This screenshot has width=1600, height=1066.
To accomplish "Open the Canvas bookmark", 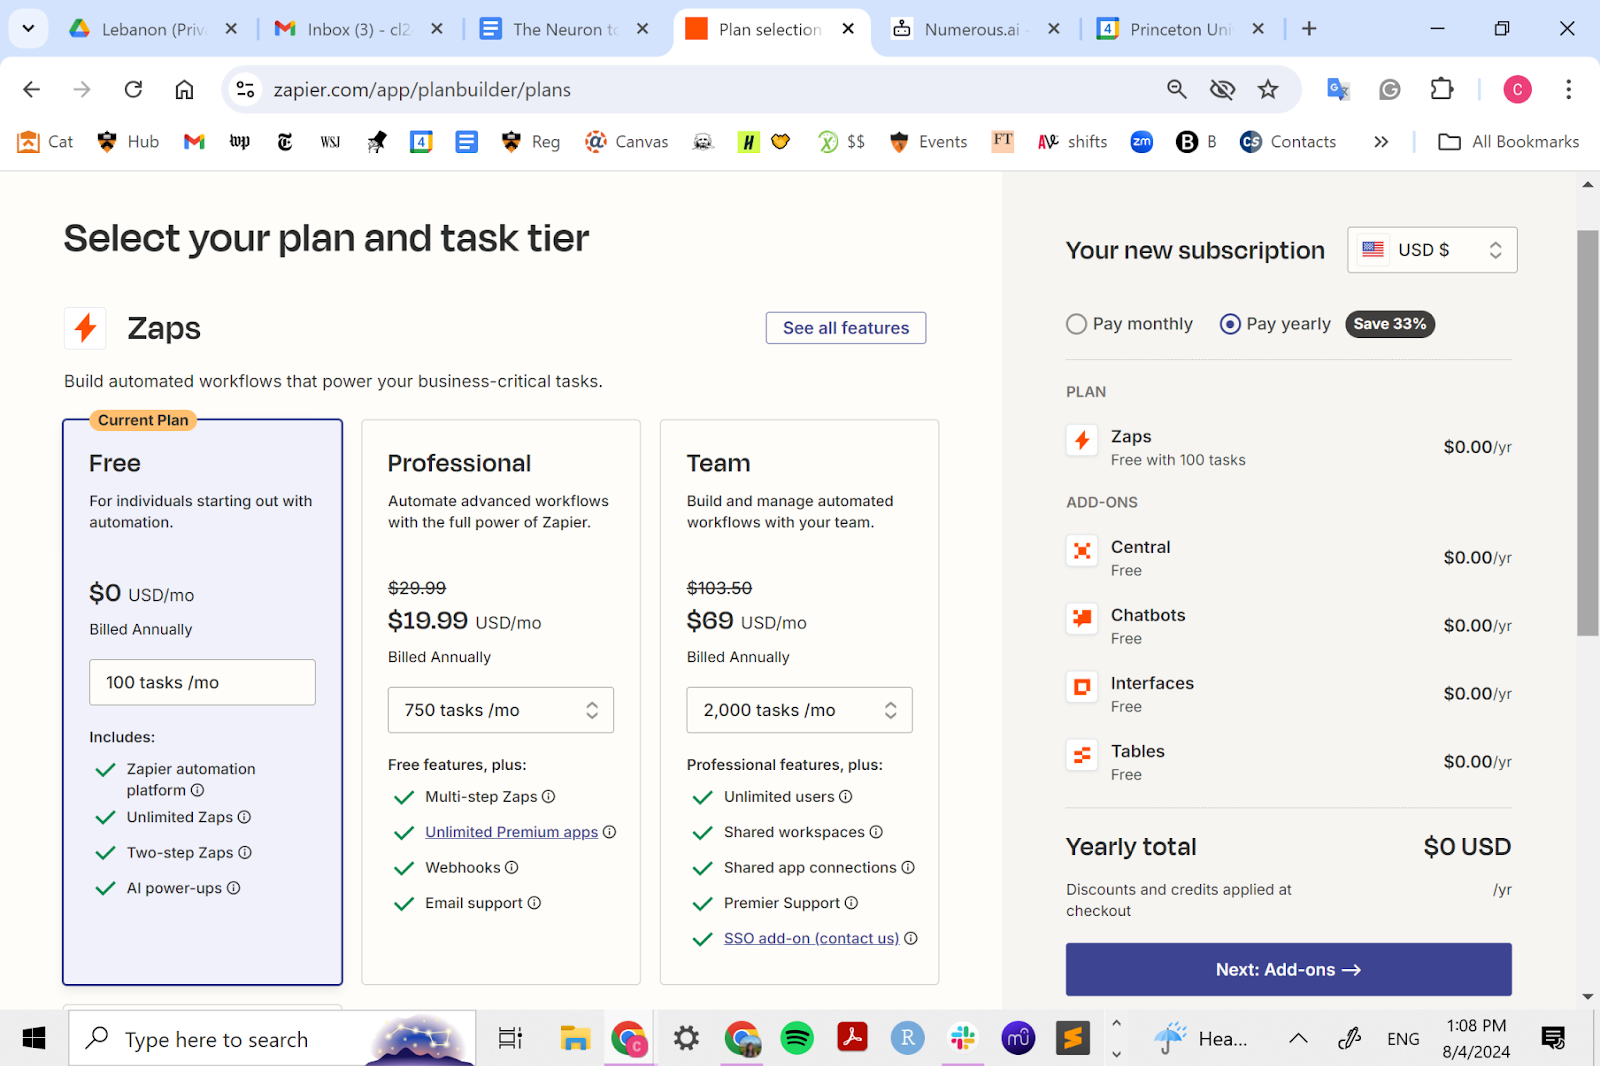I will 627,142.
